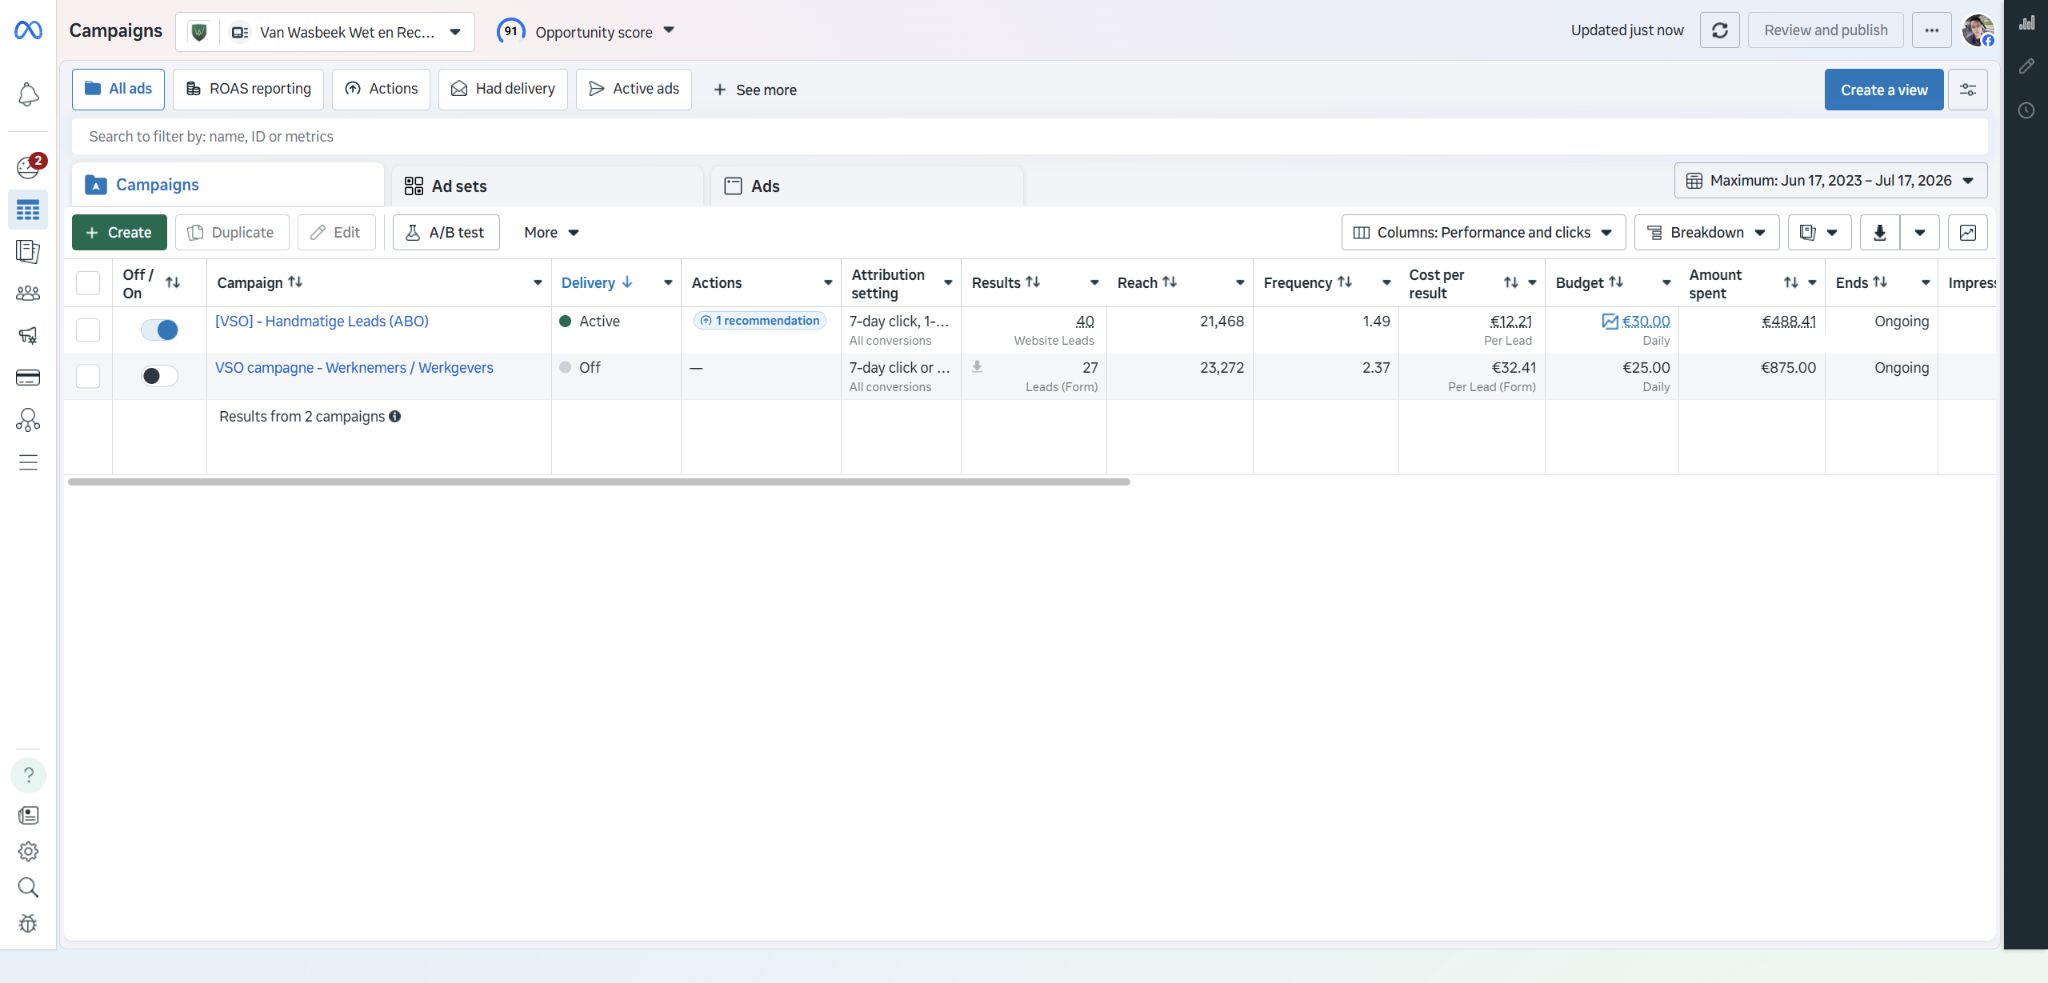The image size is (2048, 983).
Task: Open the Search magnifier in the sidebar
Action: [x=28, y=887]
